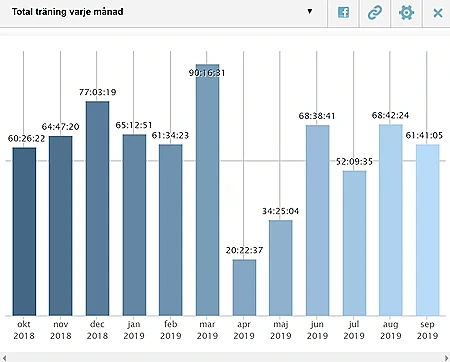Select the mar 2019 bar labeled 90:16:31
This screenshot has height=362, width=450.
click(x=207, y=190)
